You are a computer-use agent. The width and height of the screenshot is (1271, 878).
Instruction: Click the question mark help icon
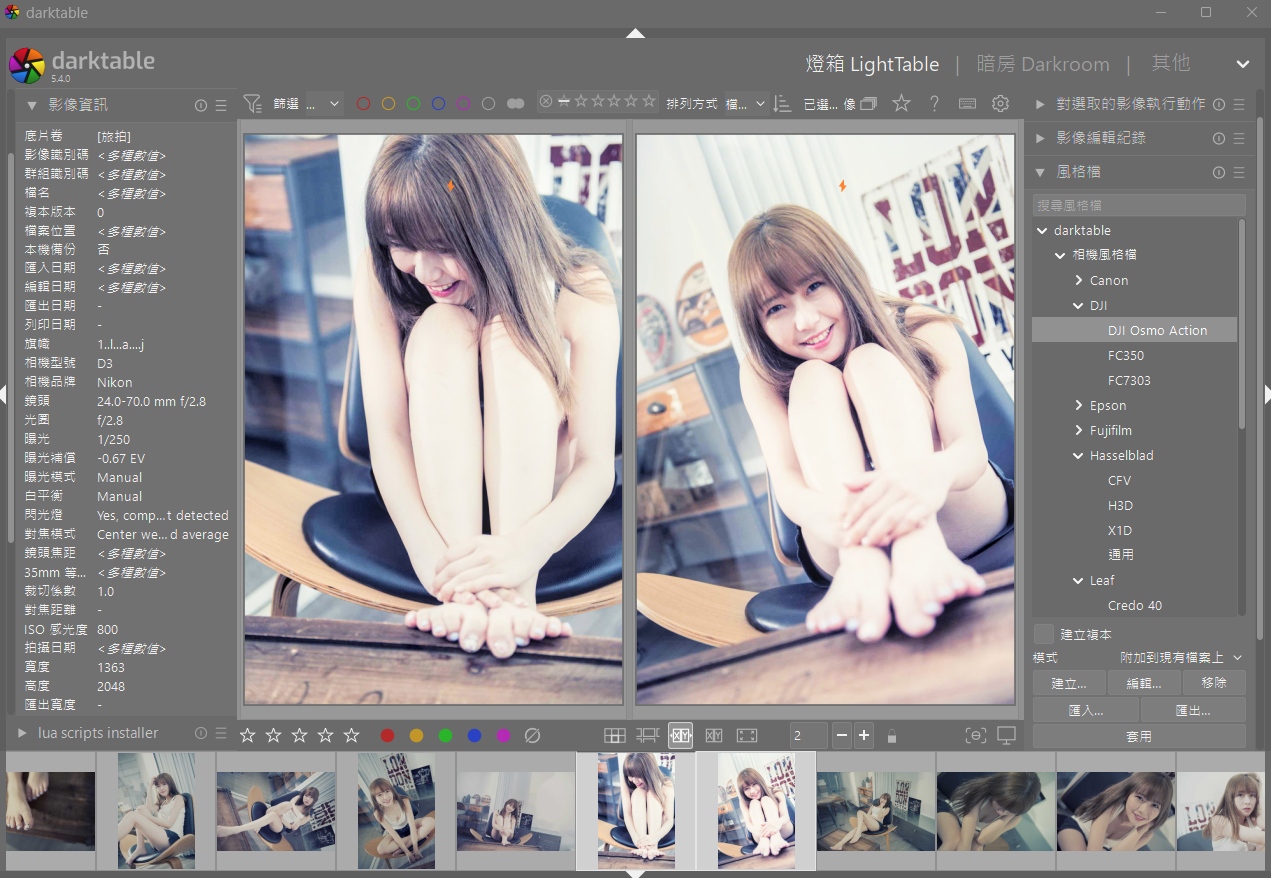tap(934, 103)
